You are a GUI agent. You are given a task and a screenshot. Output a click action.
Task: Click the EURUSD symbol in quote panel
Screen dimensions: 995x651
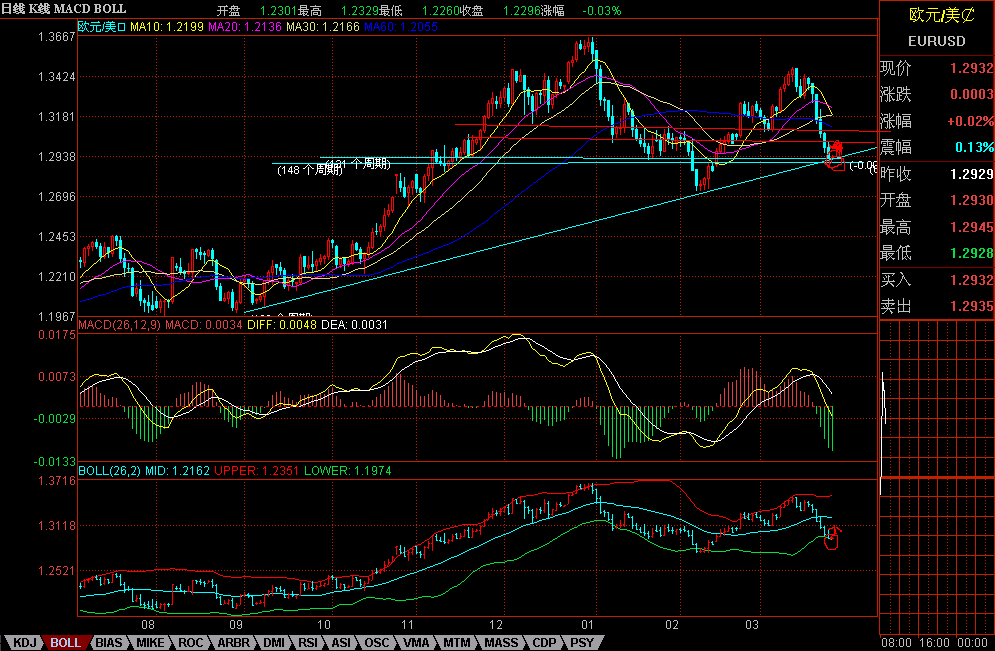point(937,41)
